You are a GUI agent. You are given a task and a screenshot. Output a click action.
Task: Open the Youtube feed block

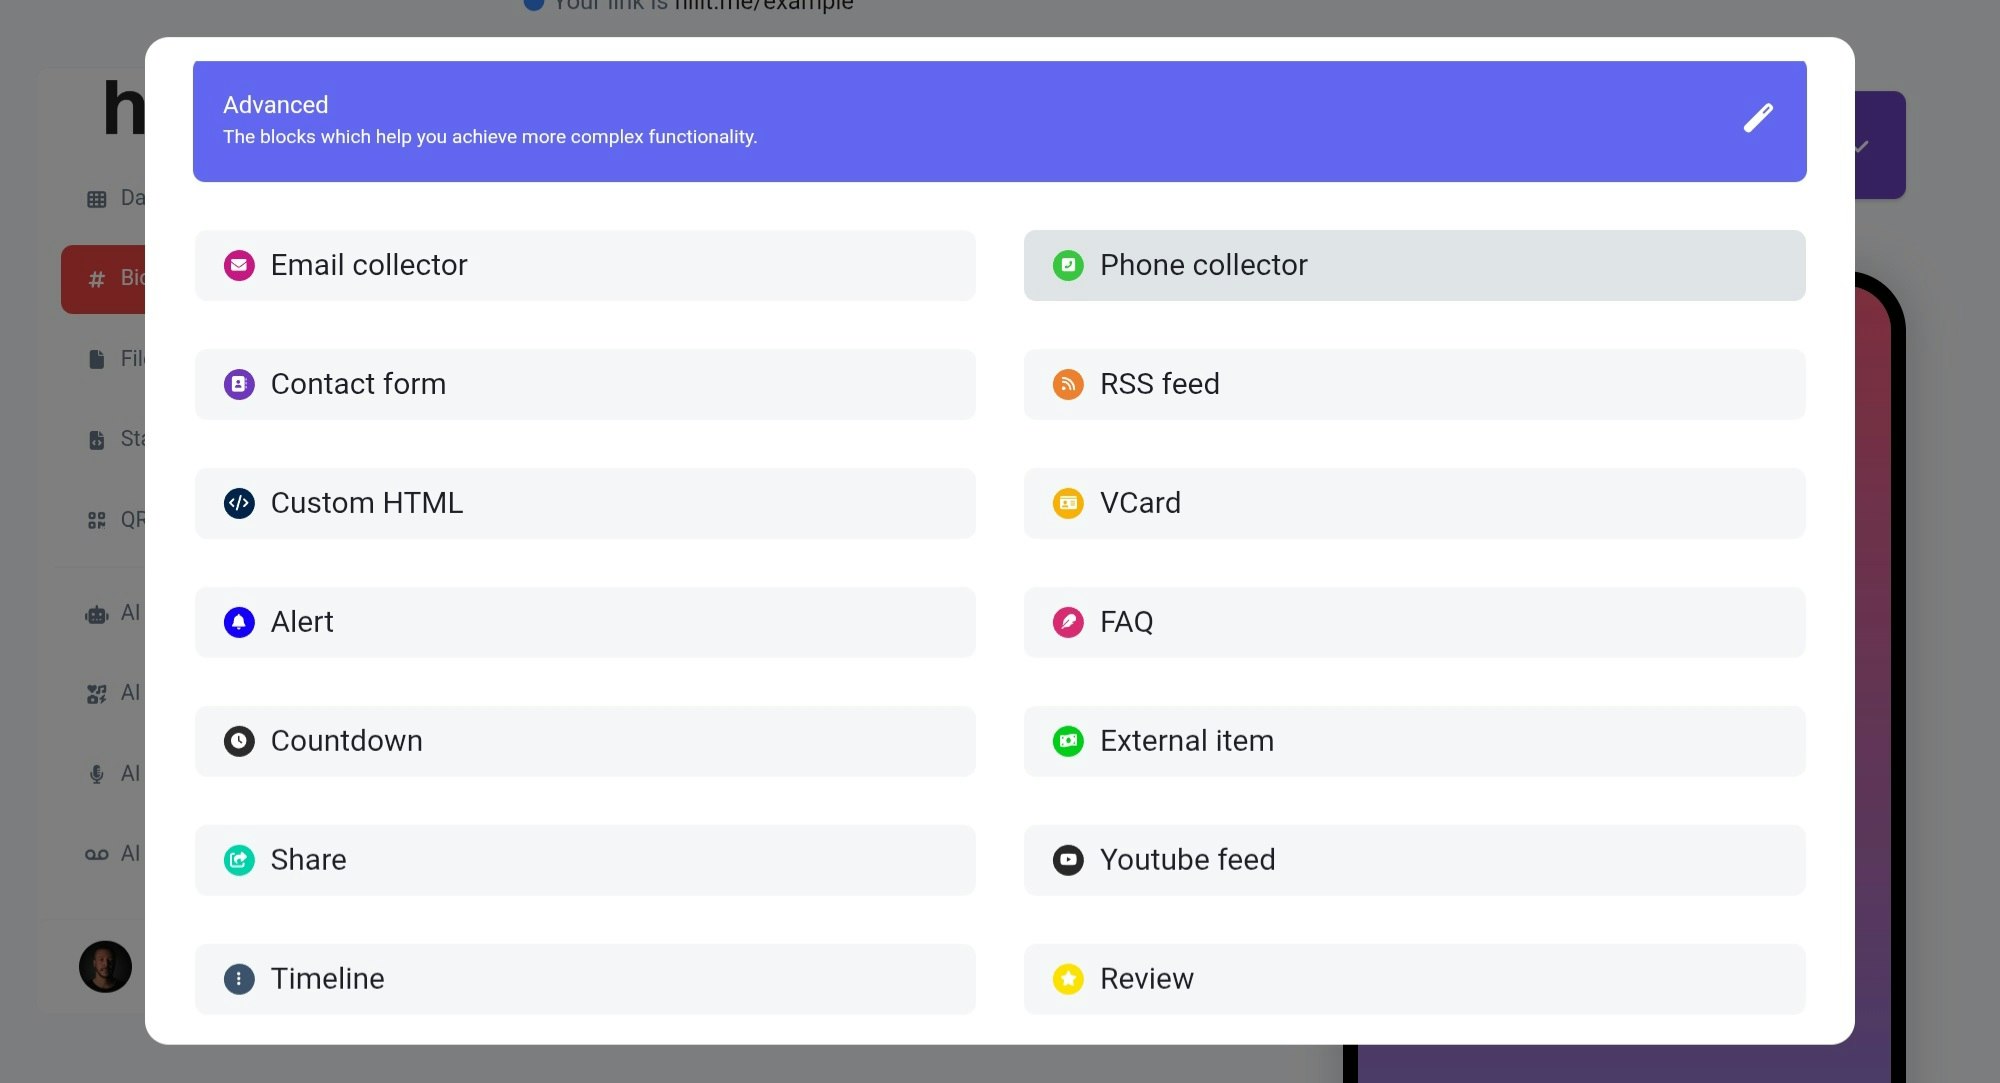coord(1414,860)
